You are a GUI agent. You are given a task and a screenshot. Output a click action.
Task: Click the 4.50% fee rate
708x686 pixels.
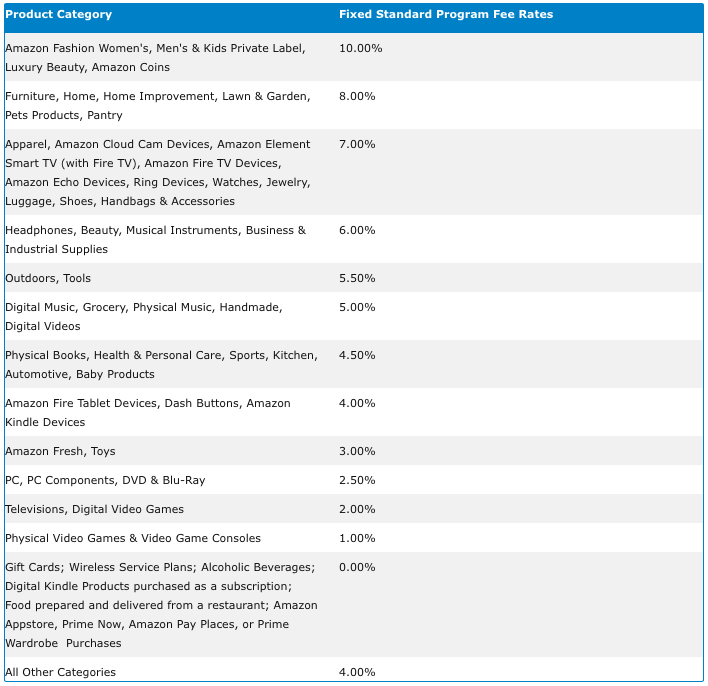(x=357, y=355)
